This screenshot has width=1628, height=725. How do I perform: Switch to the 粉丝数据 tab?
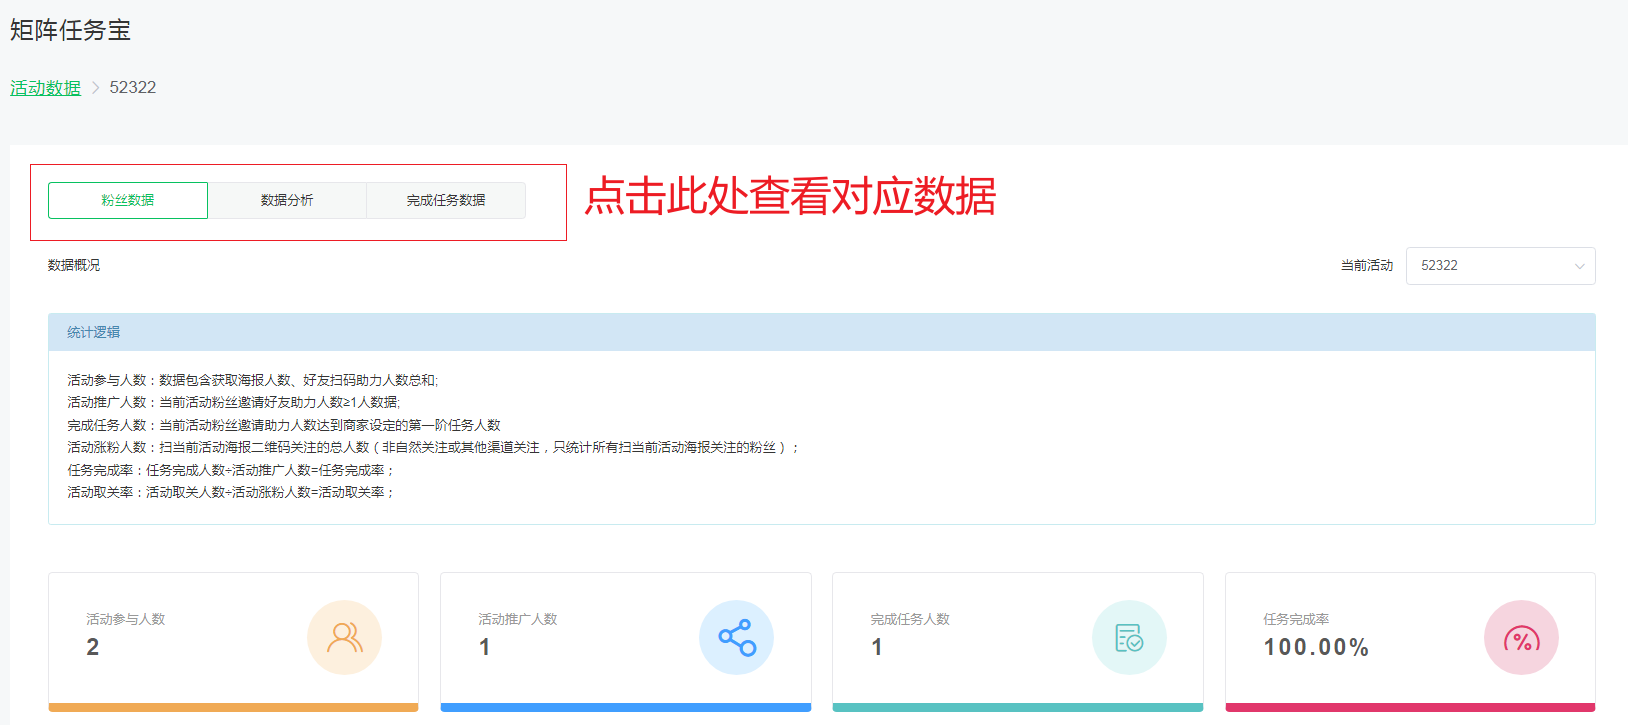[128, 200]
